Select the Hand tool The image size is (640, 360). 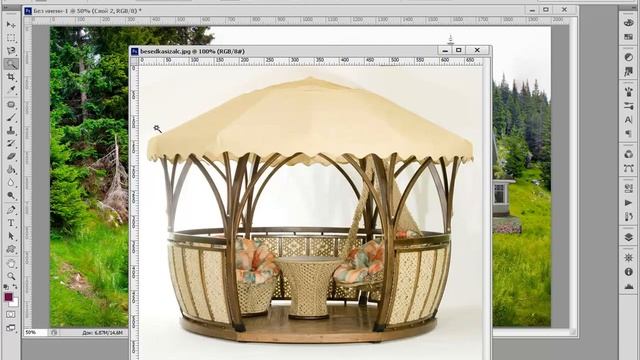click(11, 264)
